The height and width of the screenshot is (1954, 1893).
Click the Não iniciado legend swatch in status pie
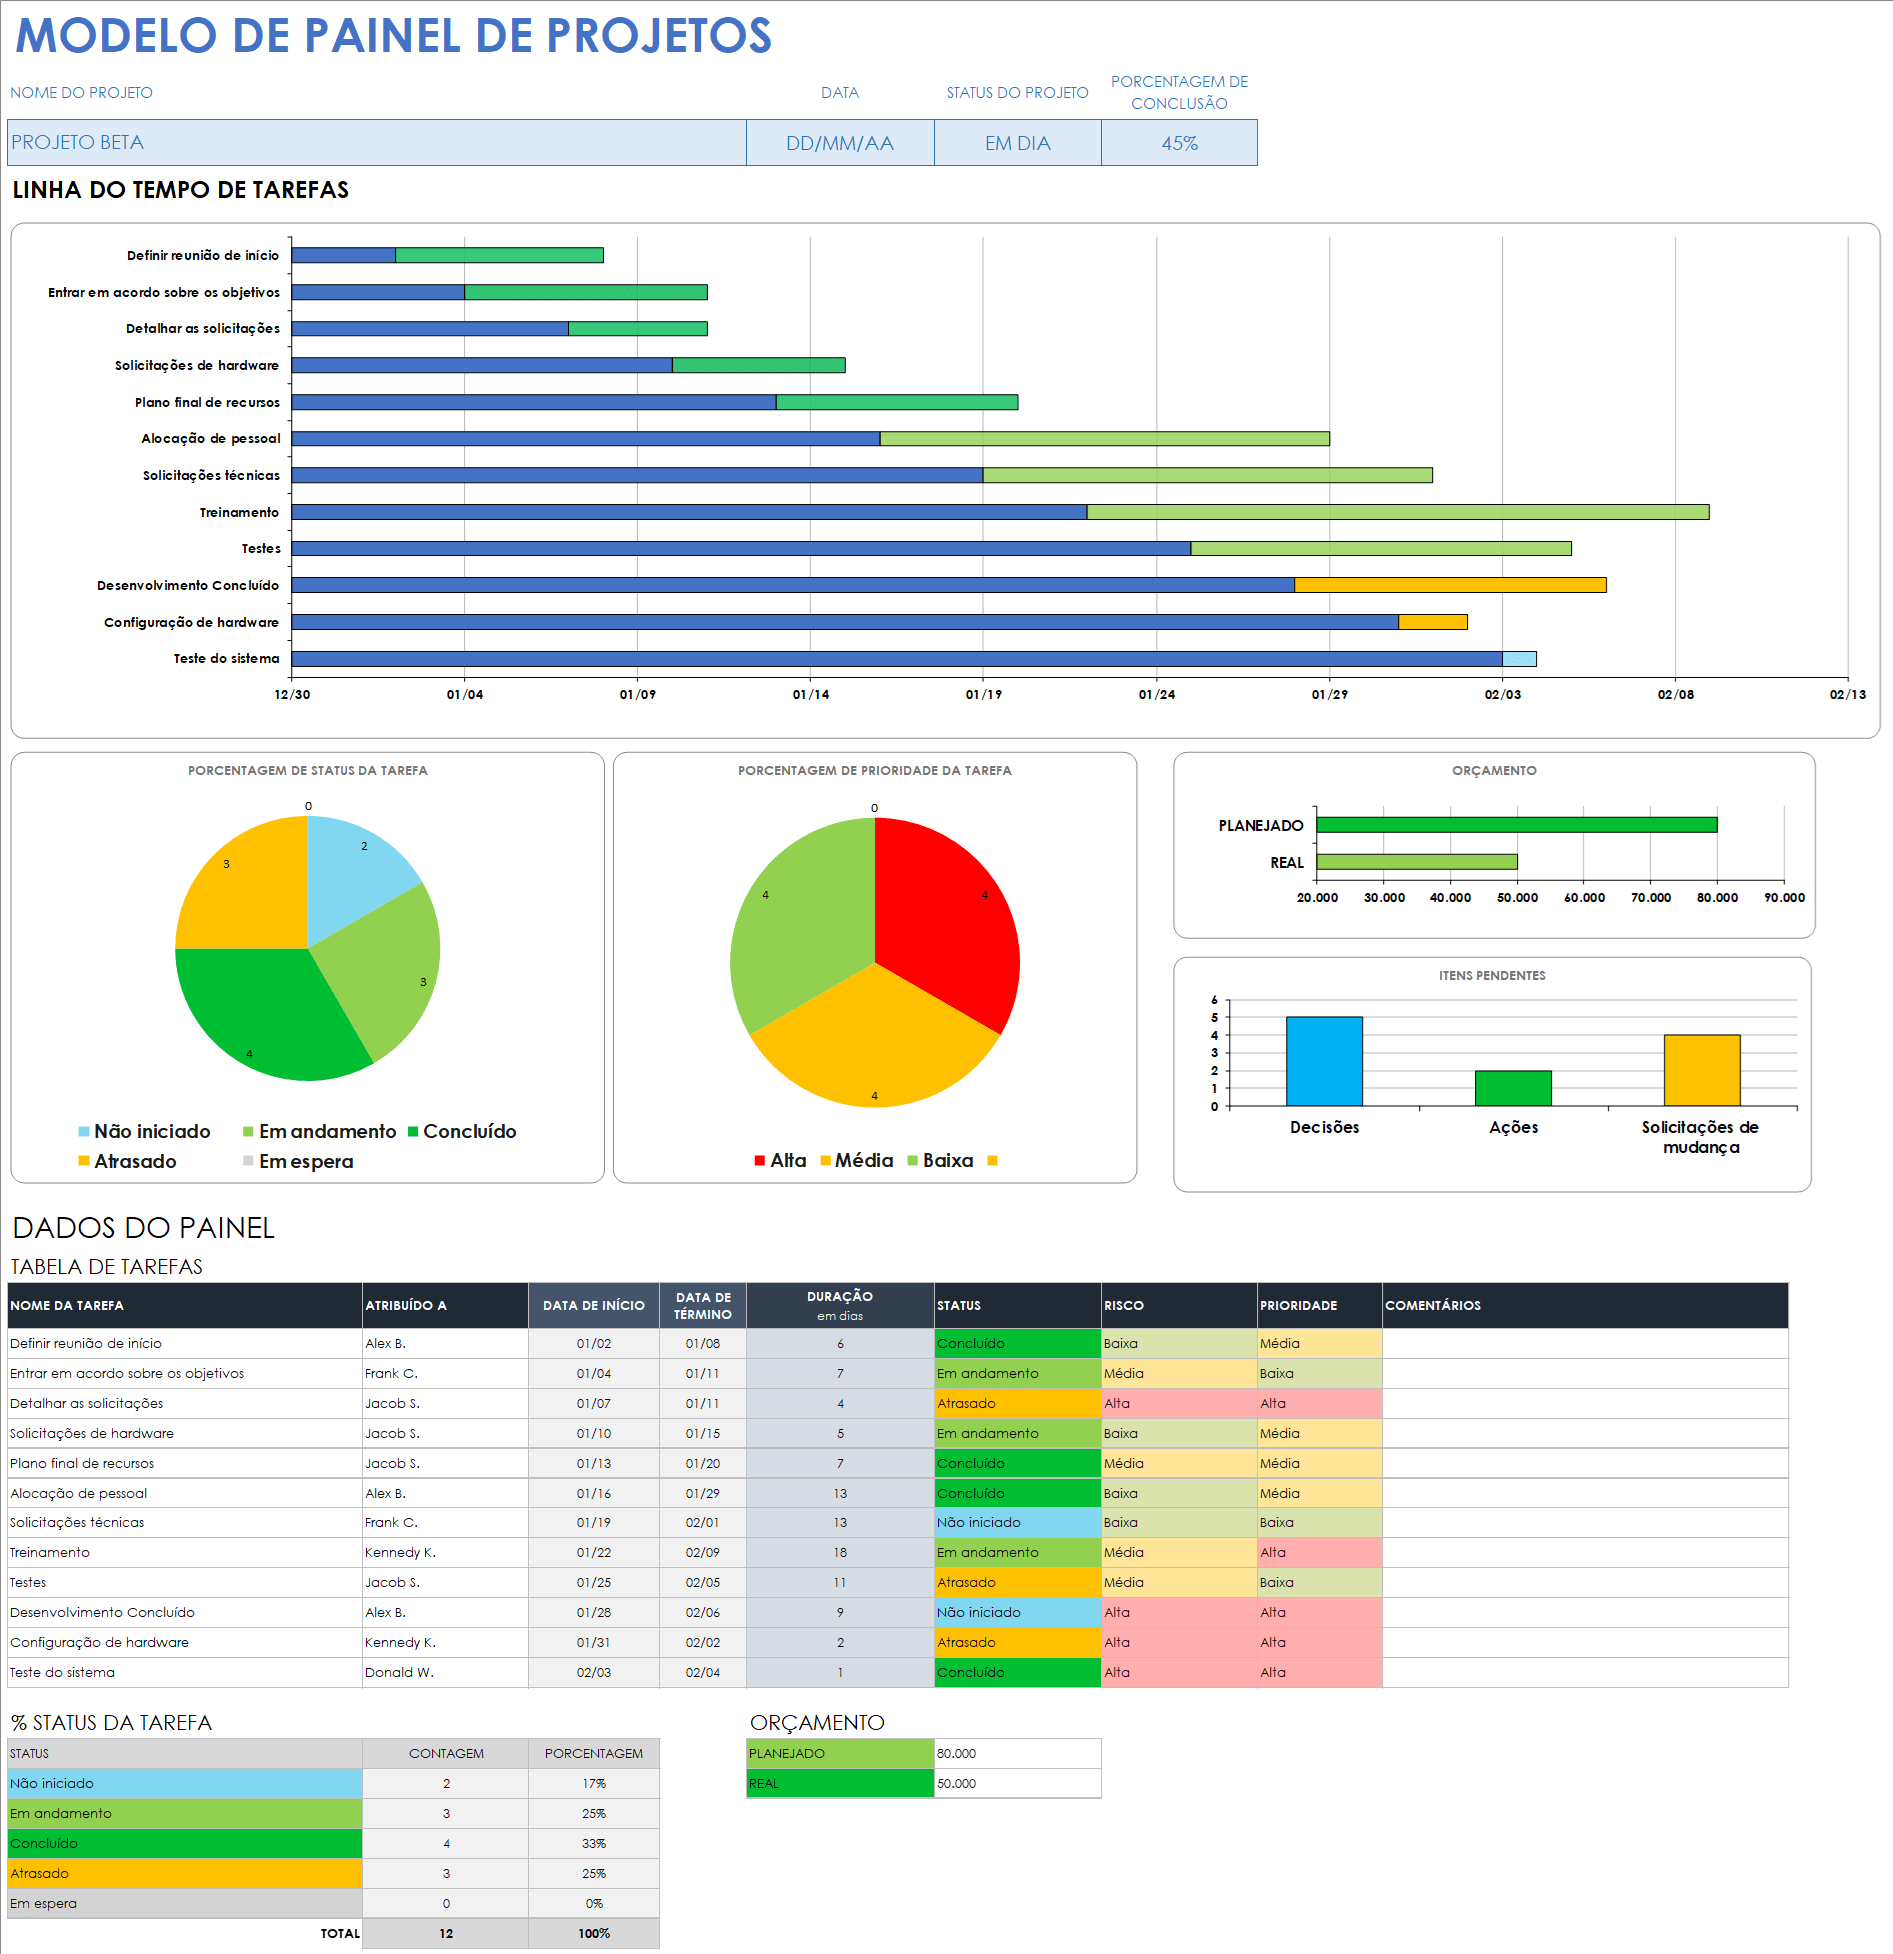[84, 1132]
